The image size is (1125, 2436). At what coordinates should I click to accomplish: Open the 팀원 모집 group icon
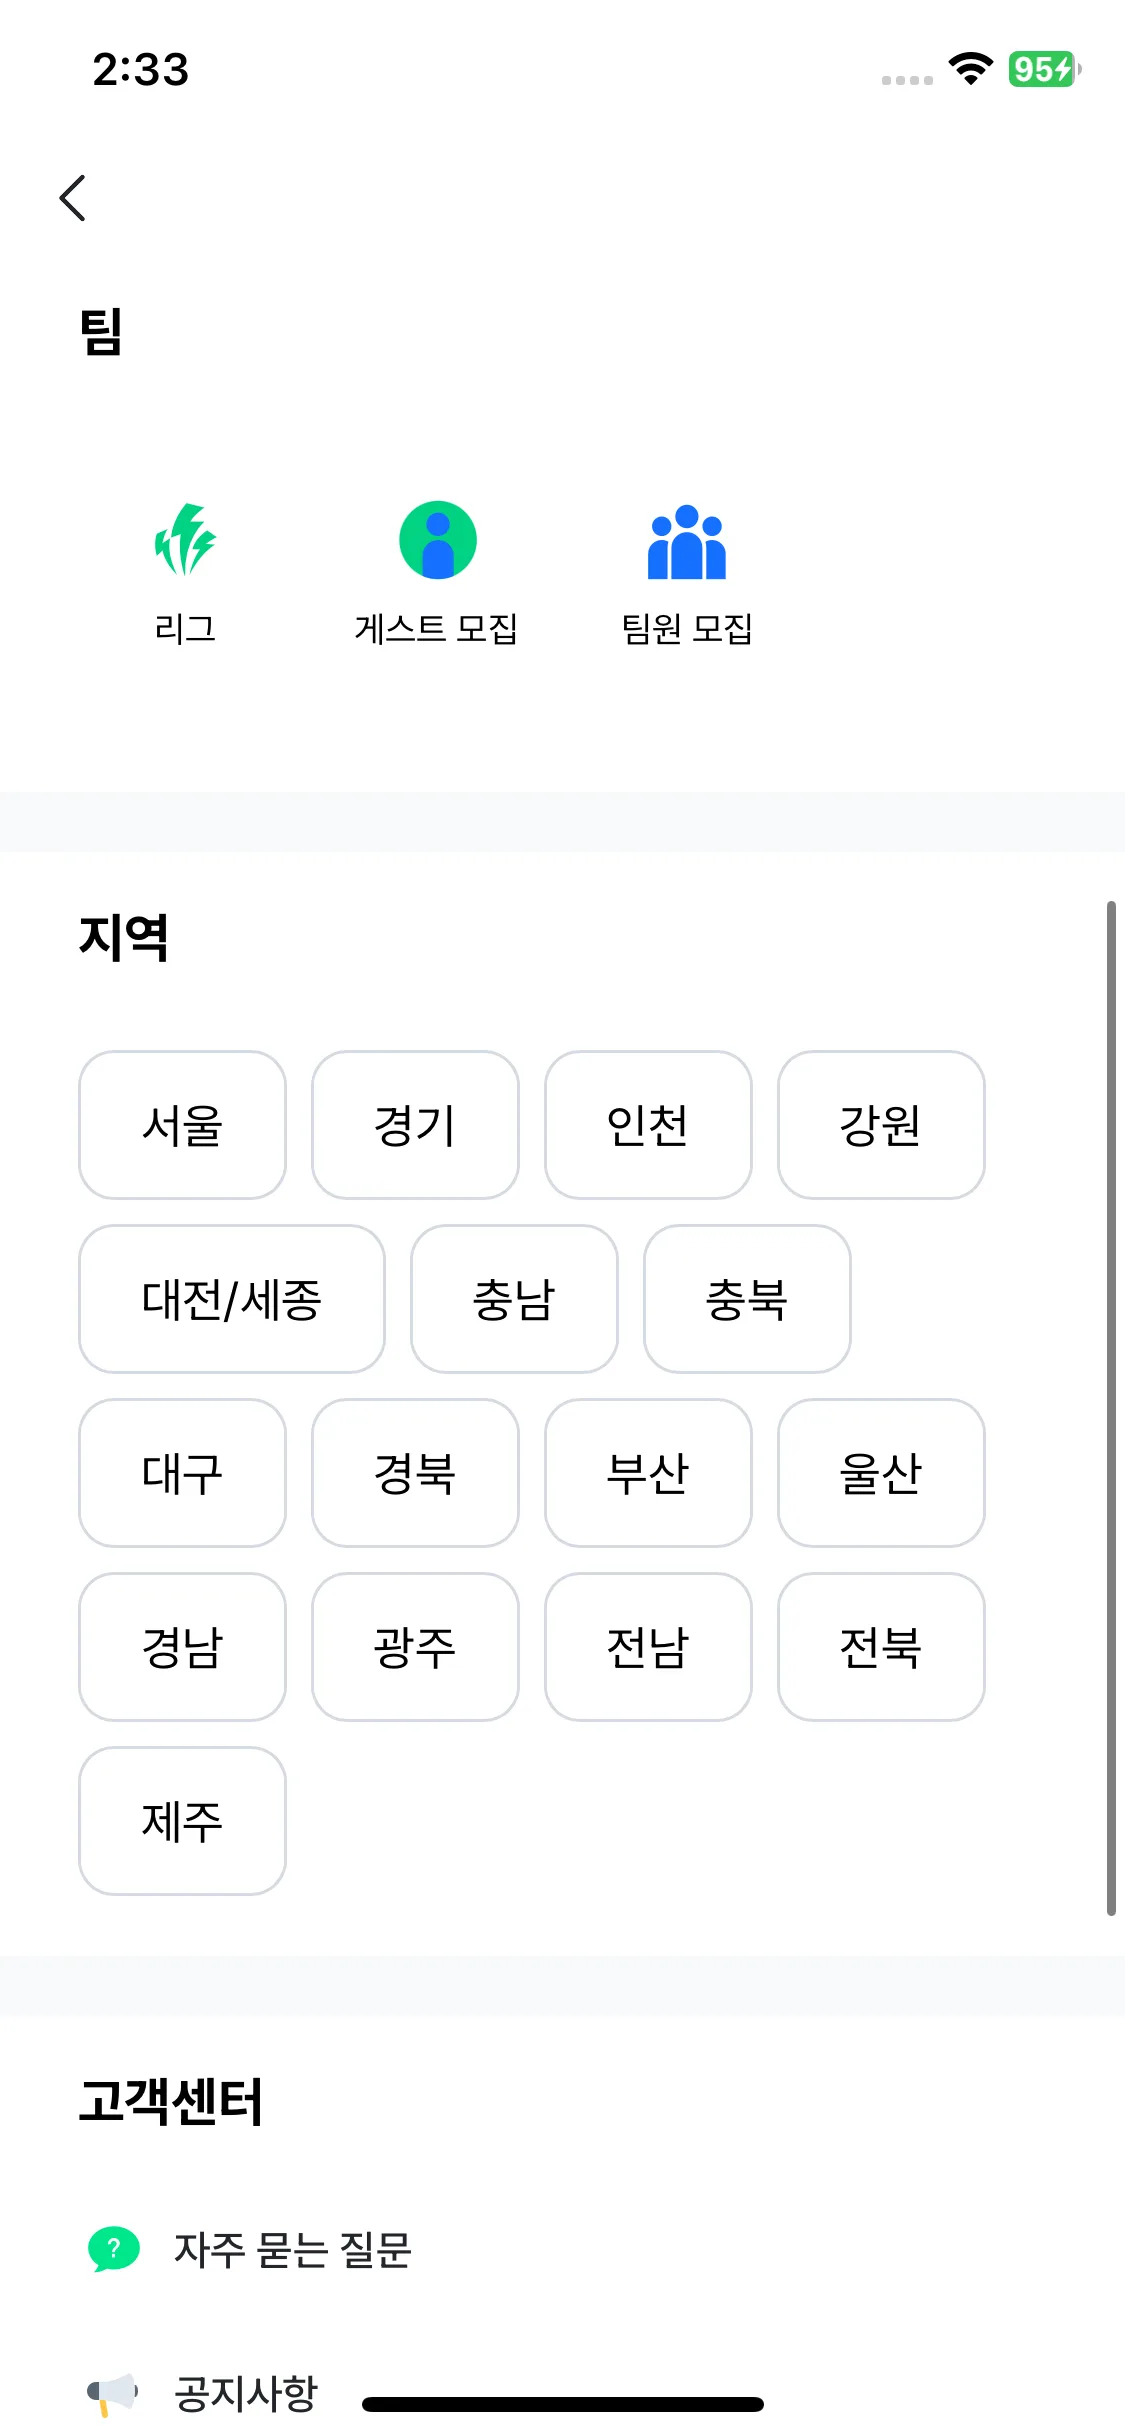click(x=687, y=542)
